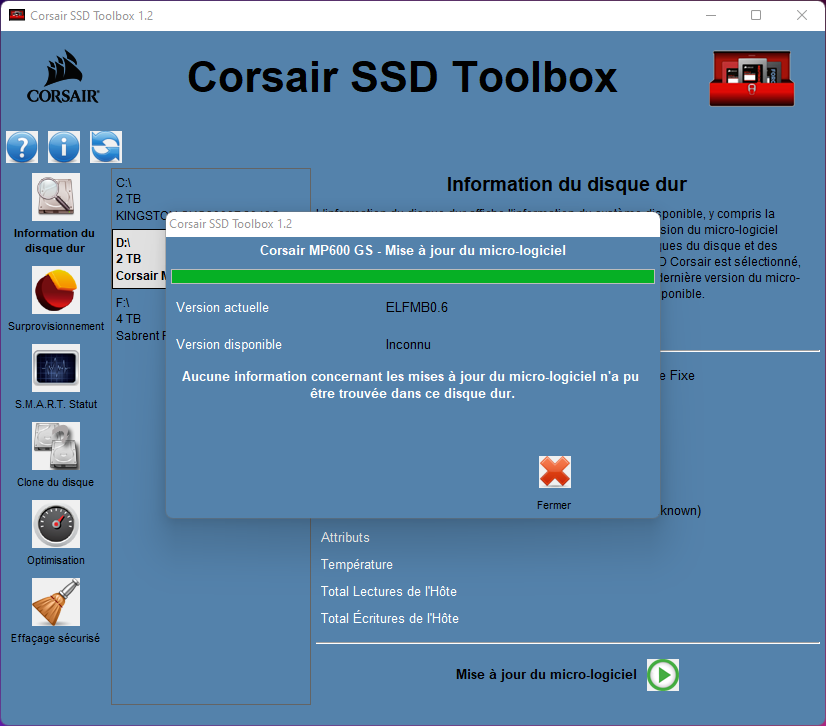
Task: Open the S.M.A.R.T. Statut monitor
Action: click(x=55, y=368)
